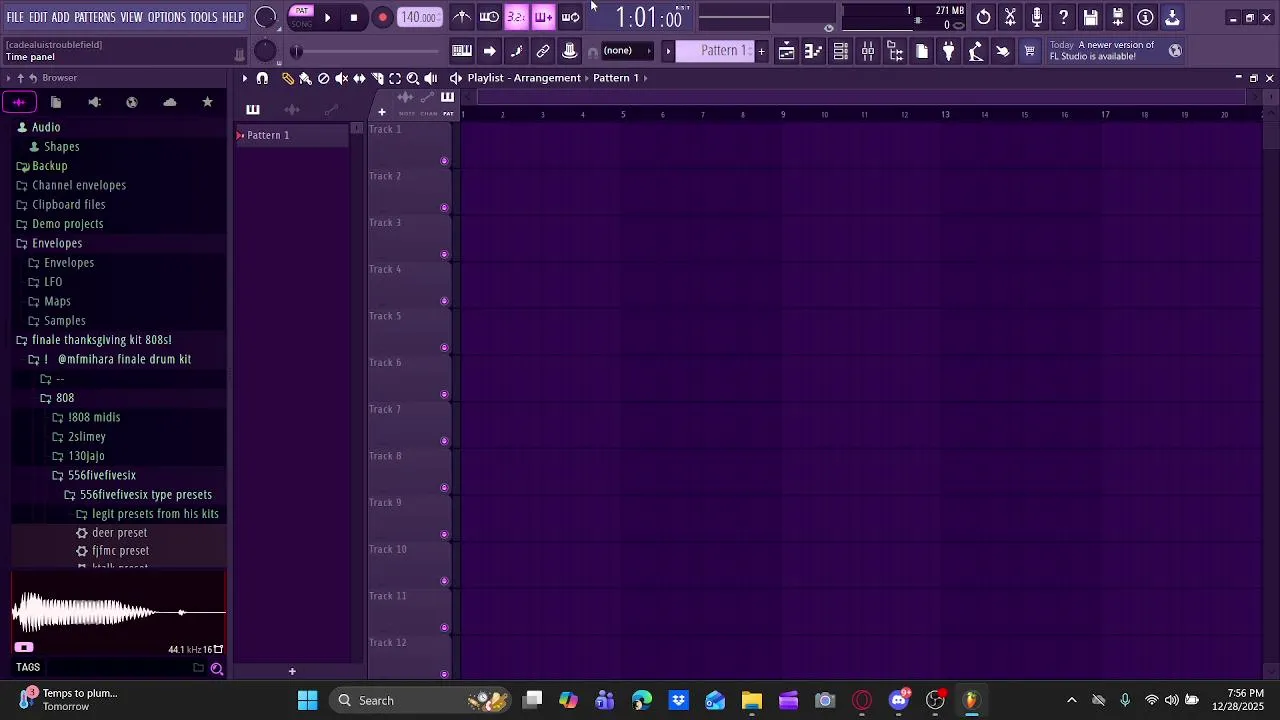Select the Zoom magnifier tool in playlist
Screen dimensions: 1280x720
click(x=413, y=78)
